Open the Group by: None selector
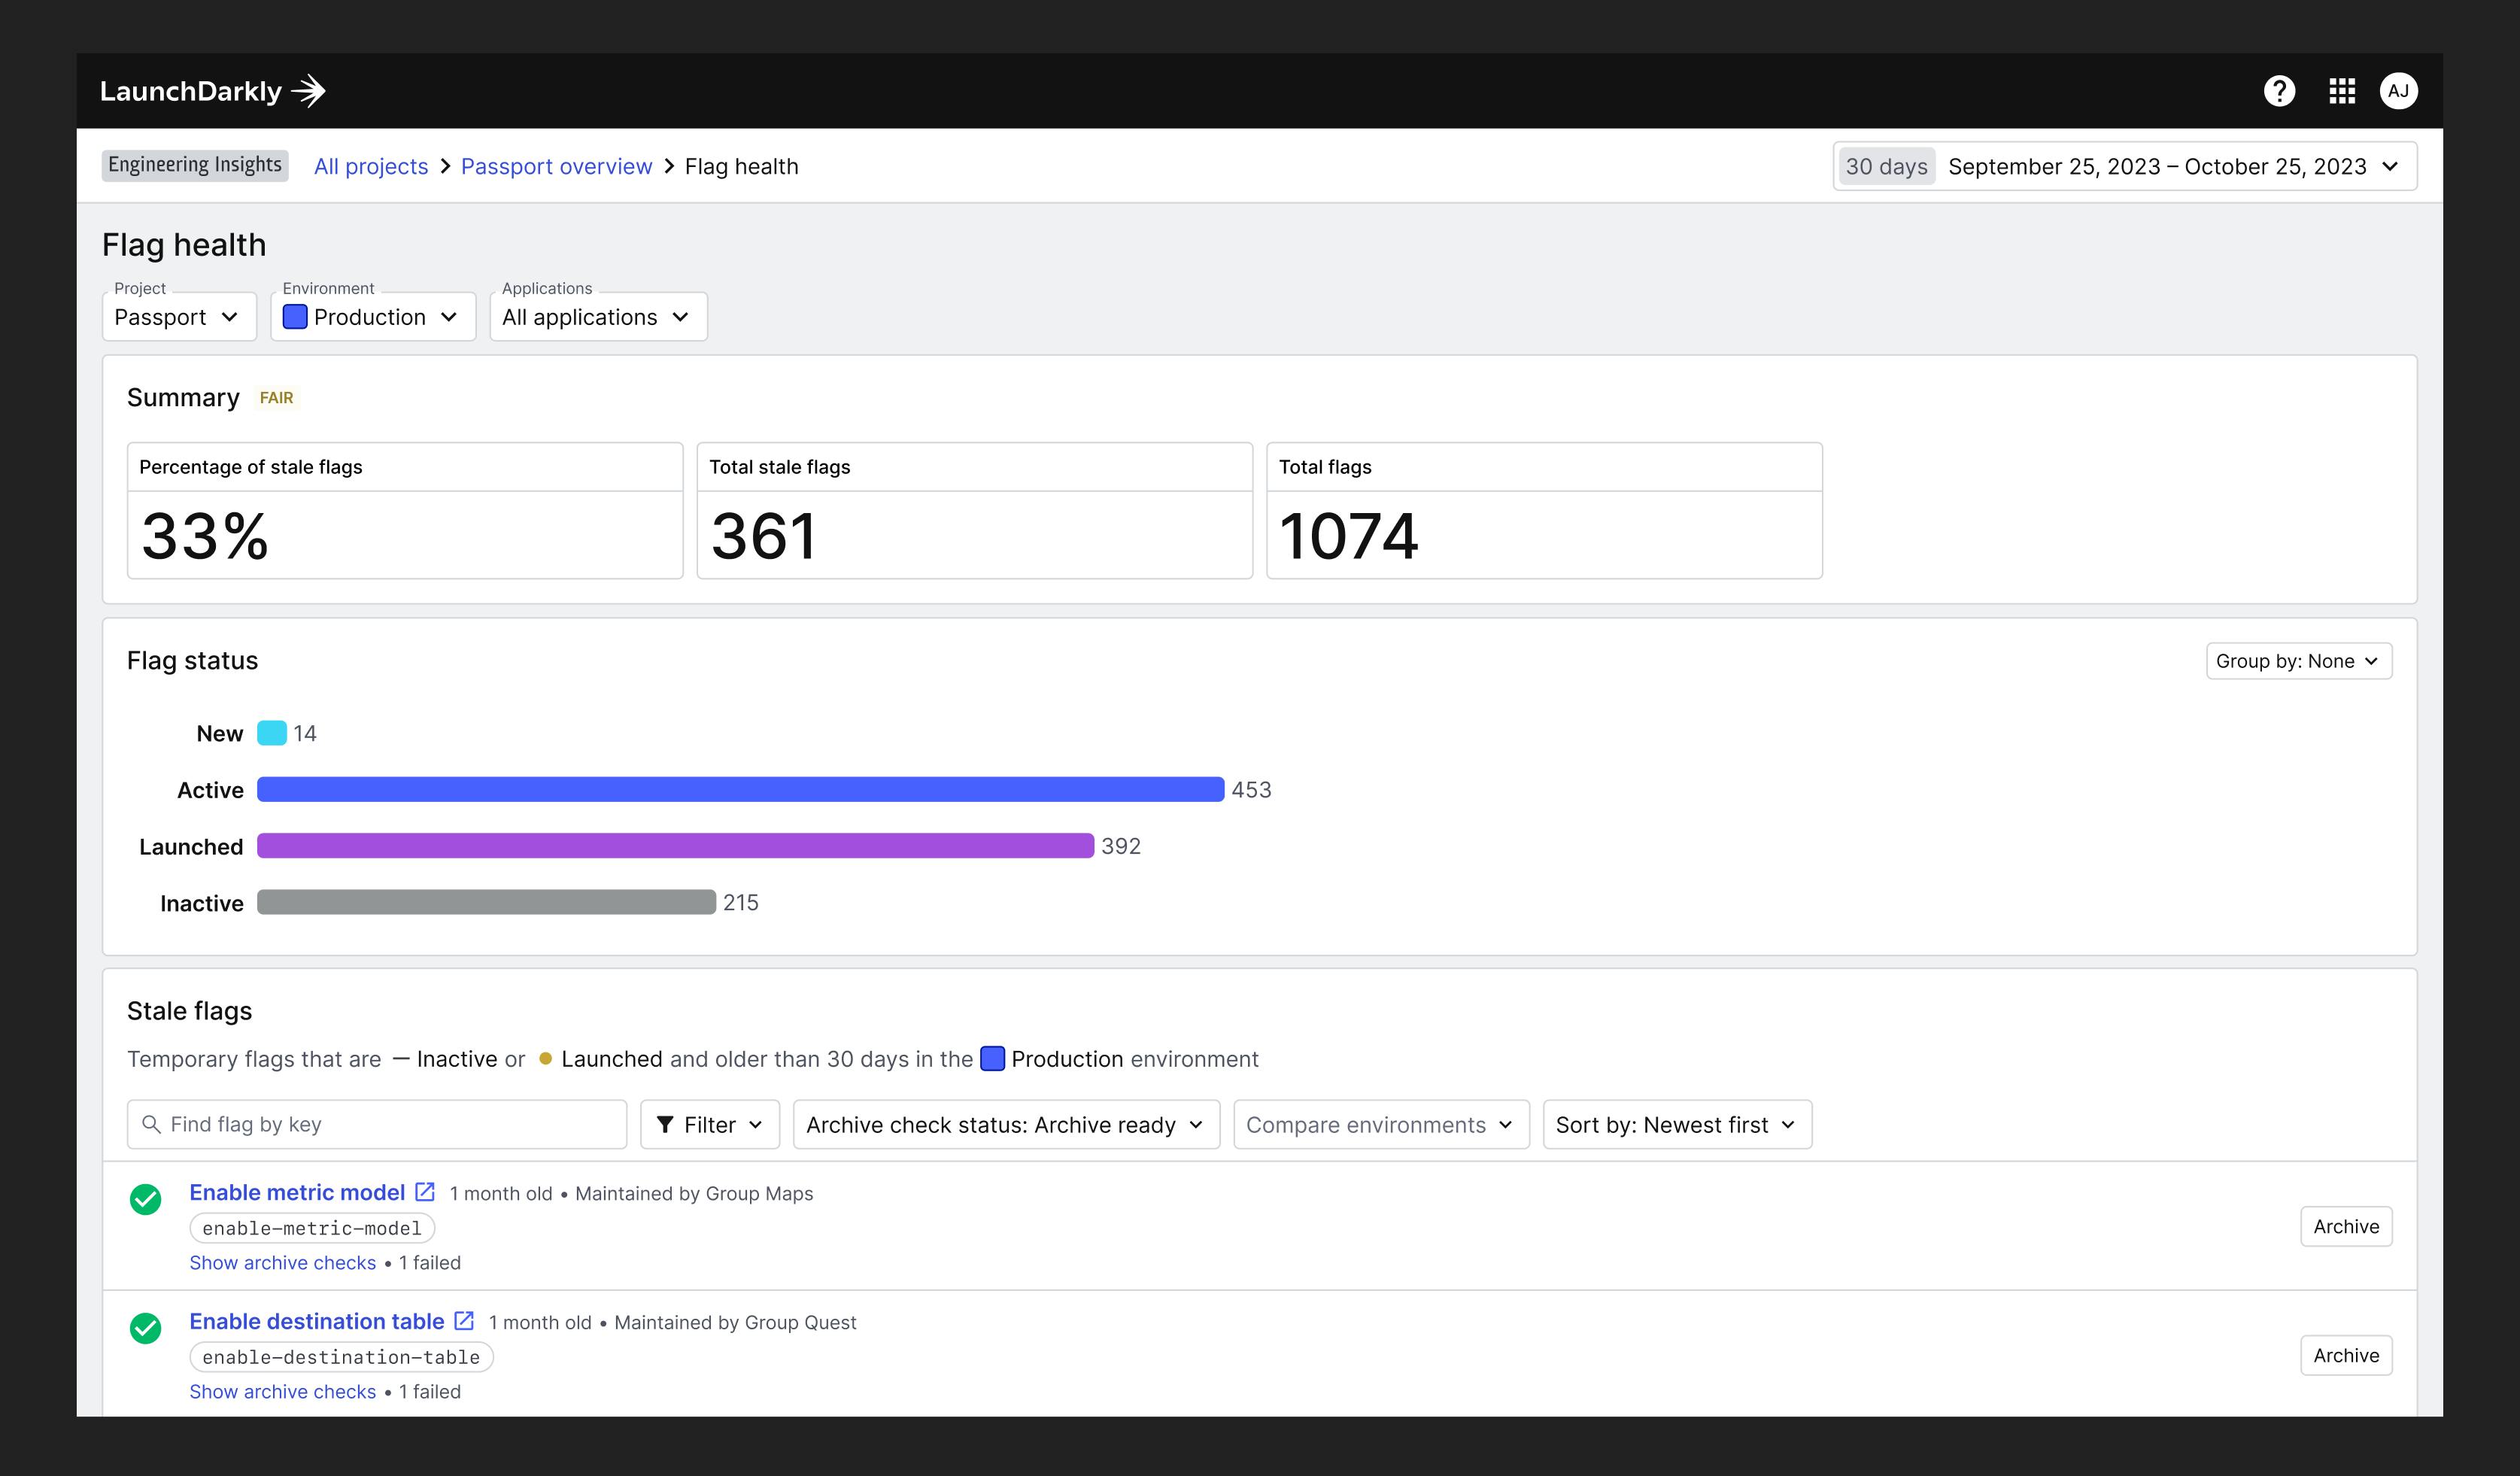2520x1476 pixels. [x=2298, y=661]
